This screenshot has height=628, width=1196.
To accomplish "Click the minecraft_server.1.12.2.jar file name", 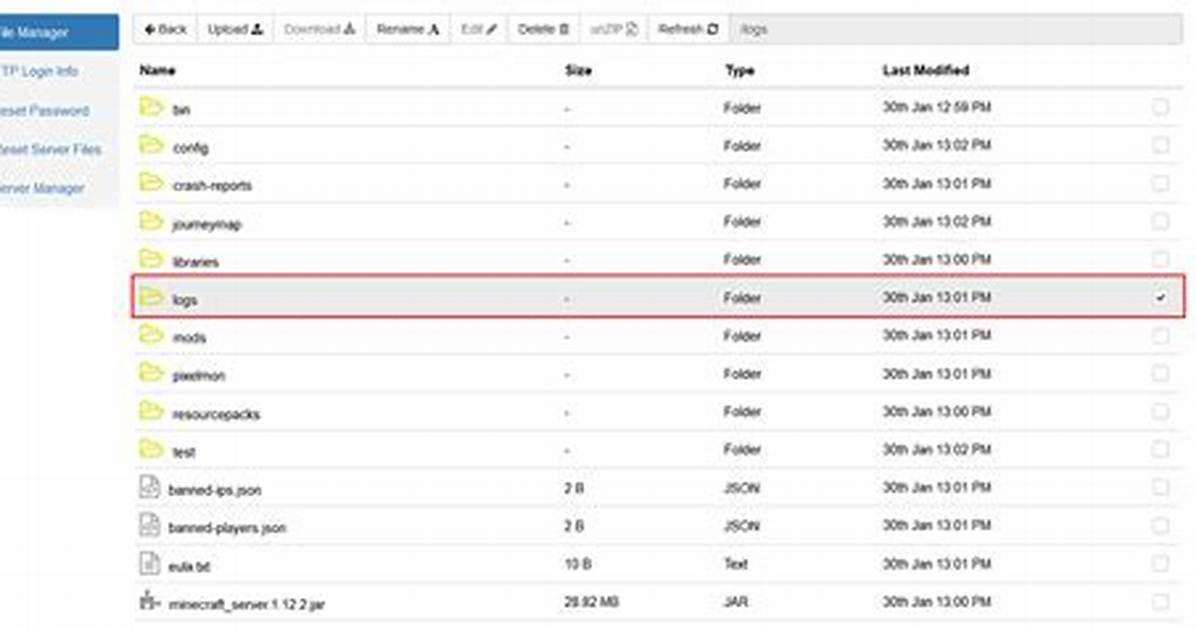I will (247, 604).
